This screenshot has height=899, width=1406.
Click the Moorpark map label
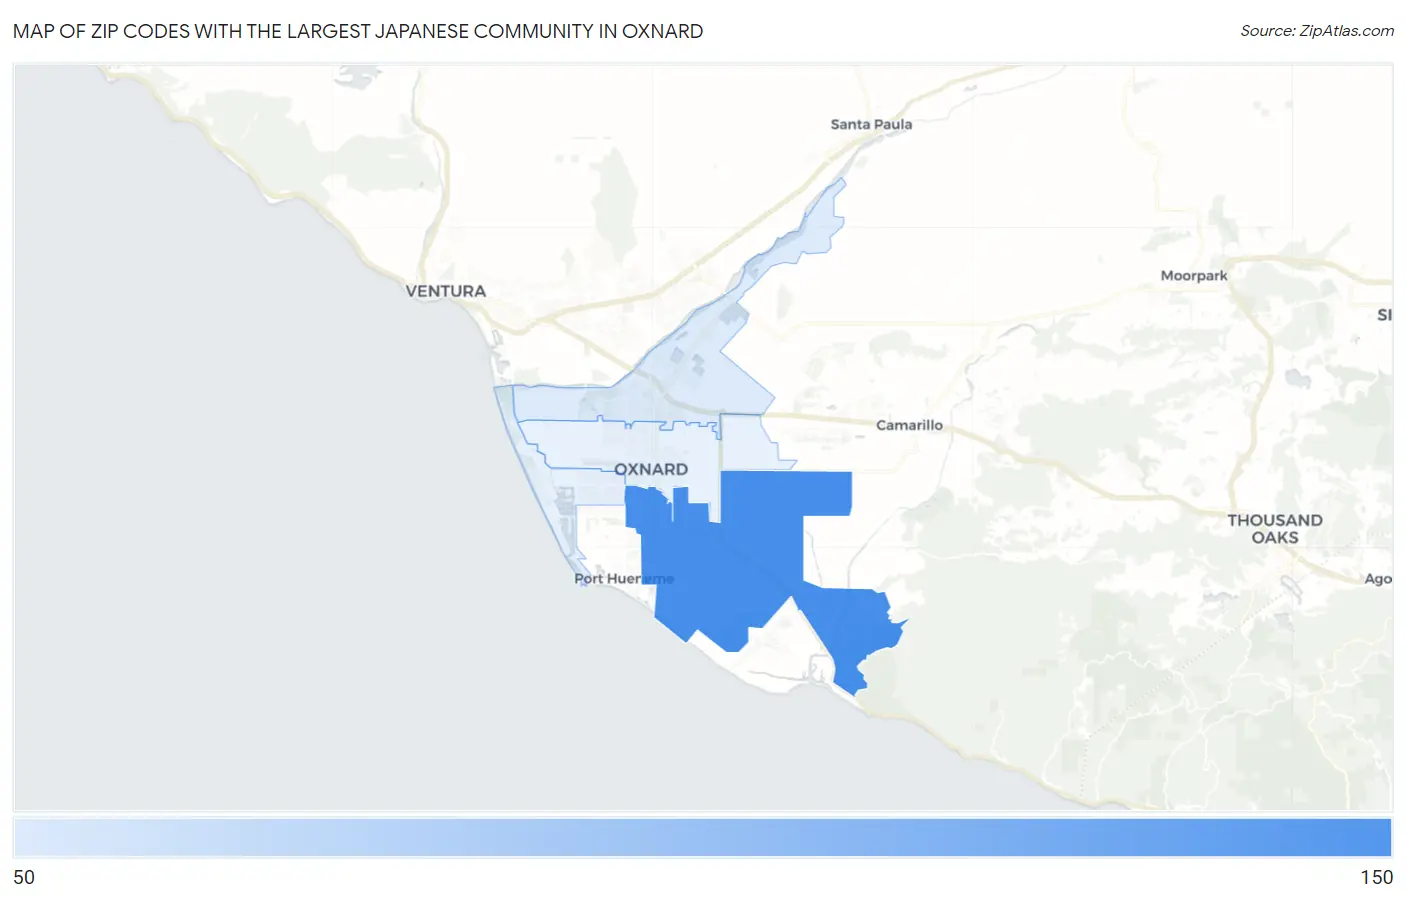coord(1194,275)
